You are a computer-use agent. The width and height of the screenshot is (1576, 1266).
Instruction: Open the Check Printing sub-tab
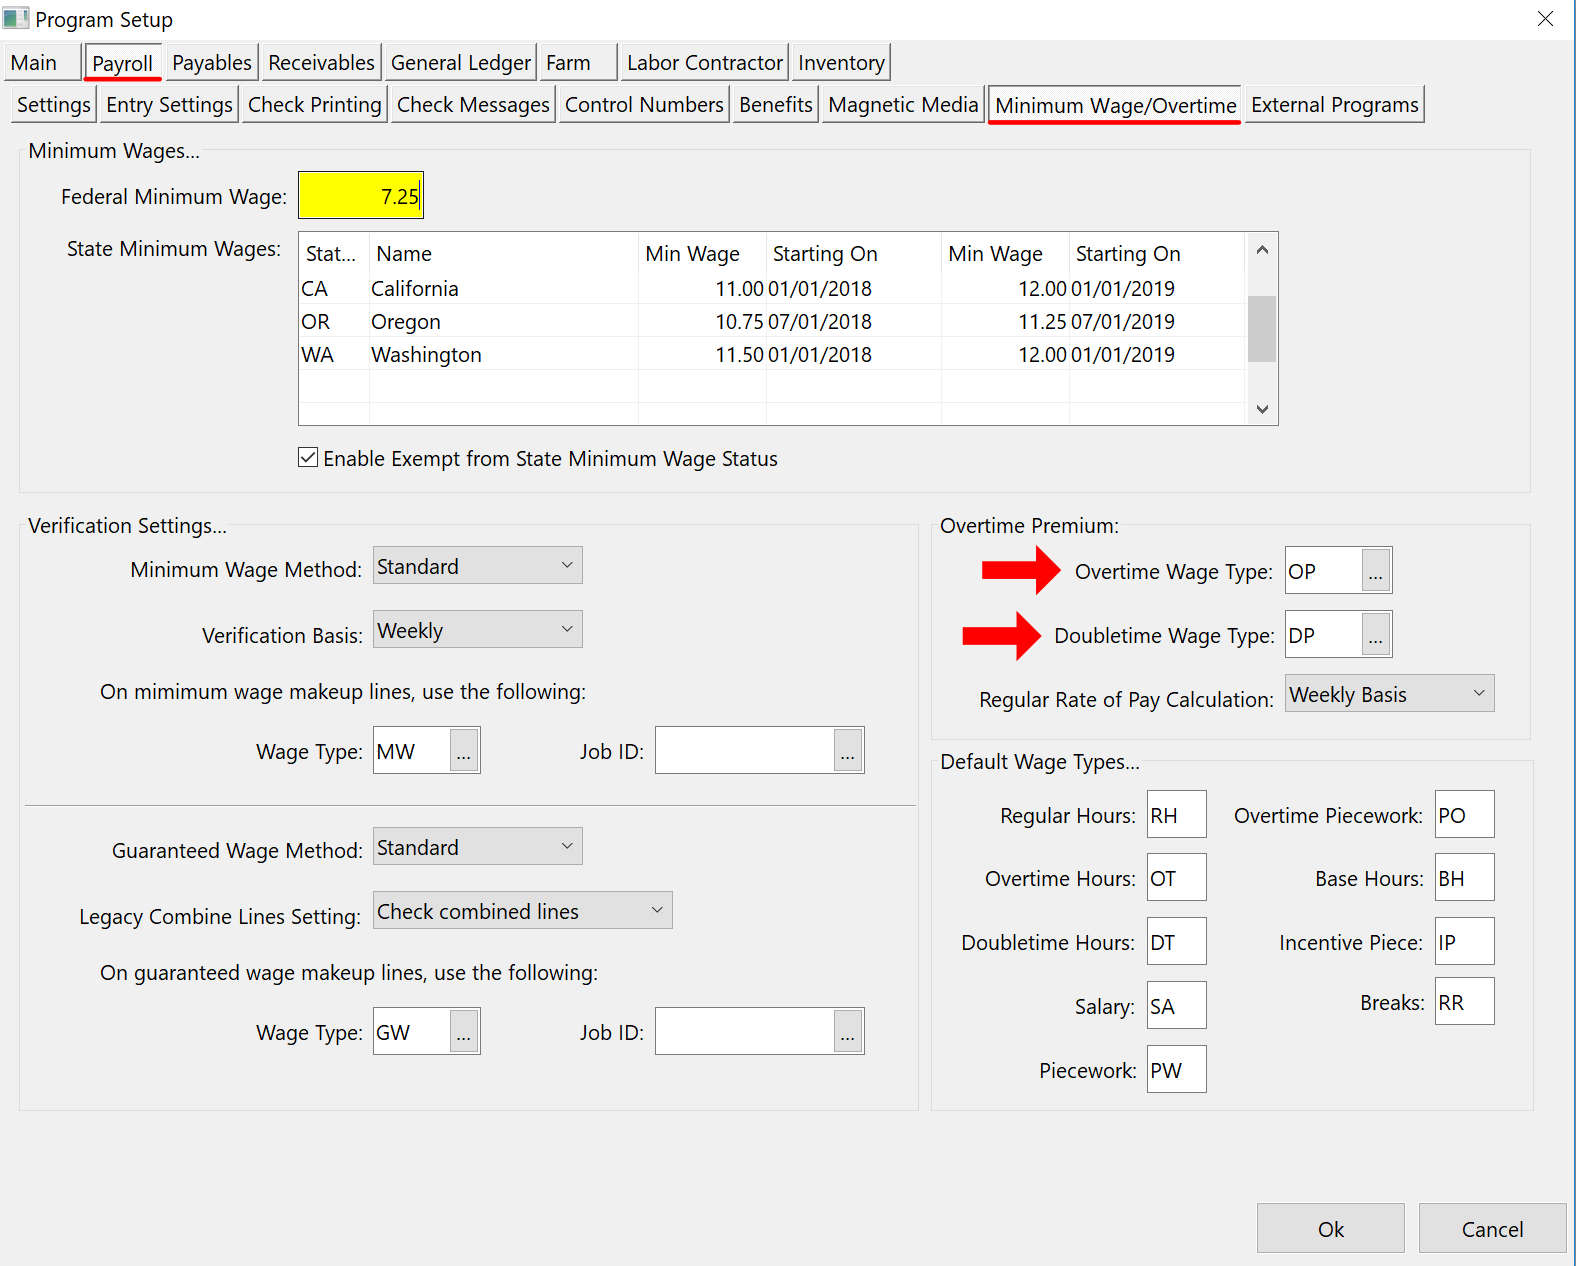314,105
